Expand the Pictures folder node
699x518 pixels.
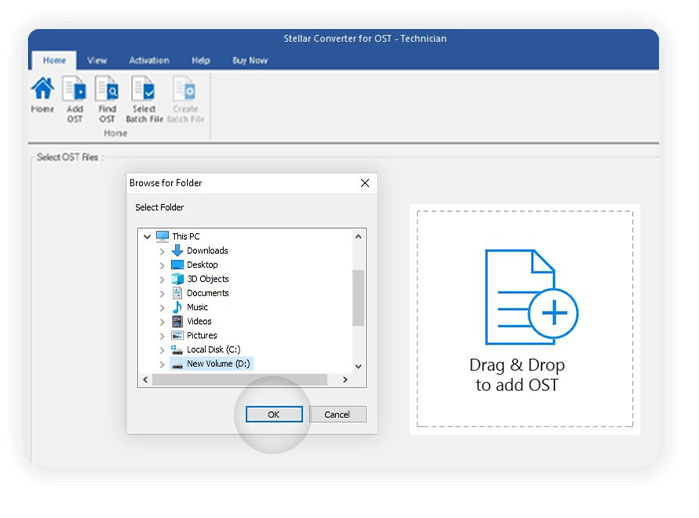click(x=162, y=336)
